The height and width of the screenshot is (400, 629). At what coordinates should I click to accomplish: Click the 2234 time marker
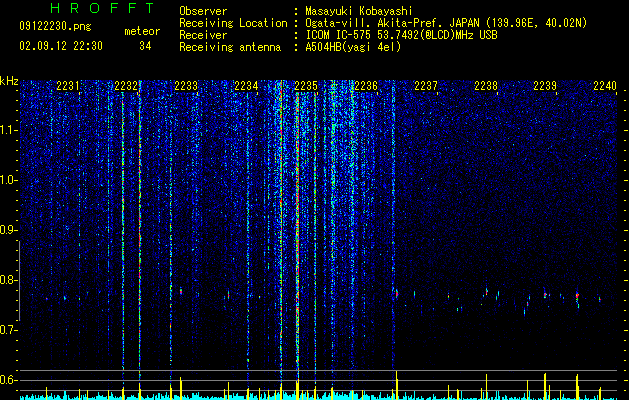246,85
